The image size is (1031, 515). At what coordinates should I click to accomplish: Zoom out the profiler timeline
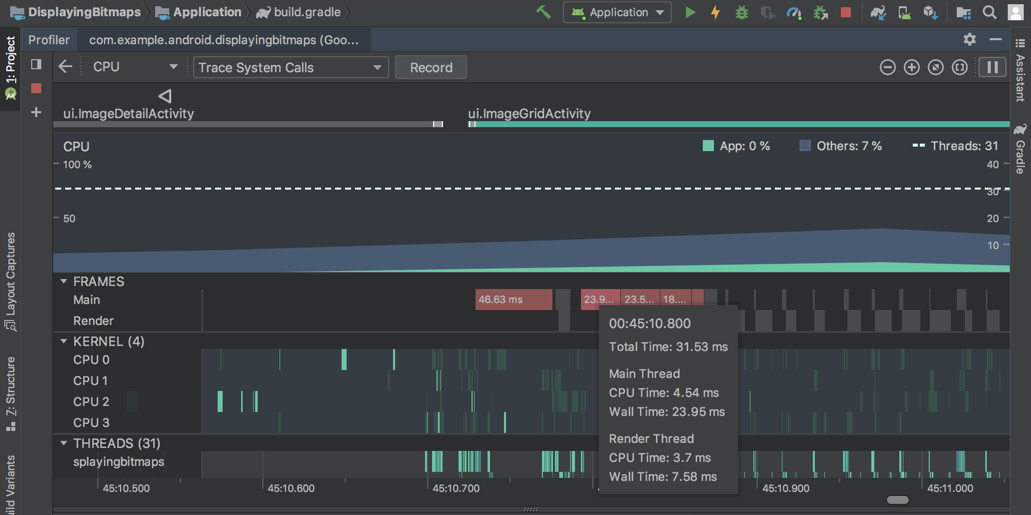pyautogui.click(x=887, y=67)
